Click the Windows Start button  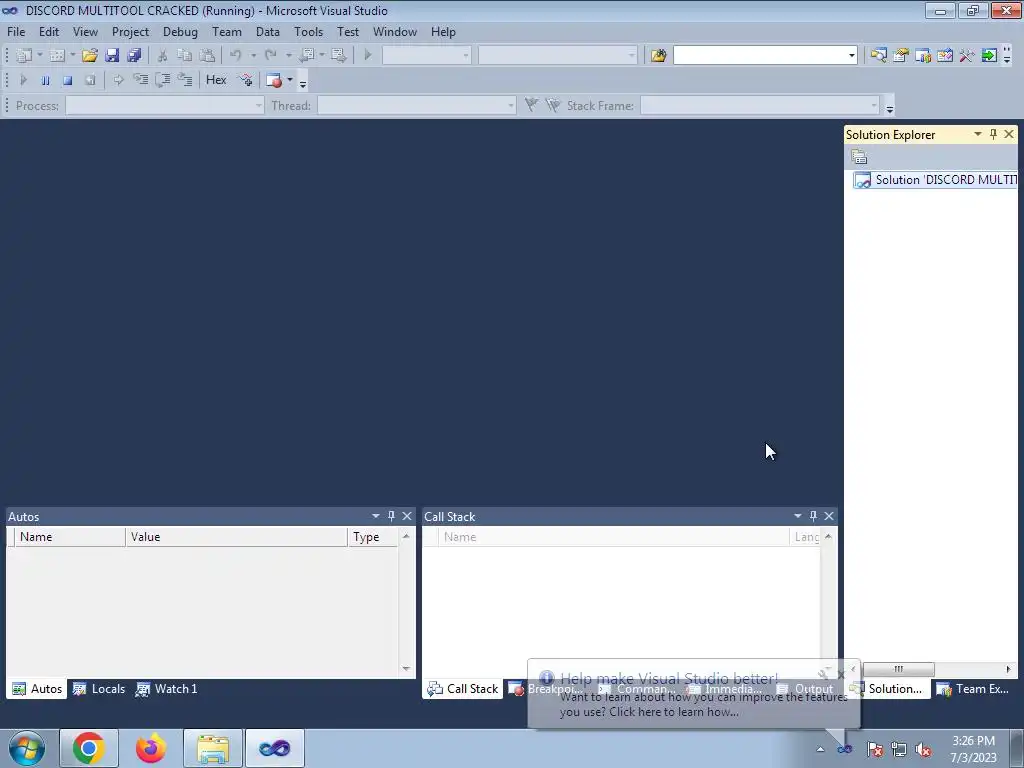click(27, 748)
